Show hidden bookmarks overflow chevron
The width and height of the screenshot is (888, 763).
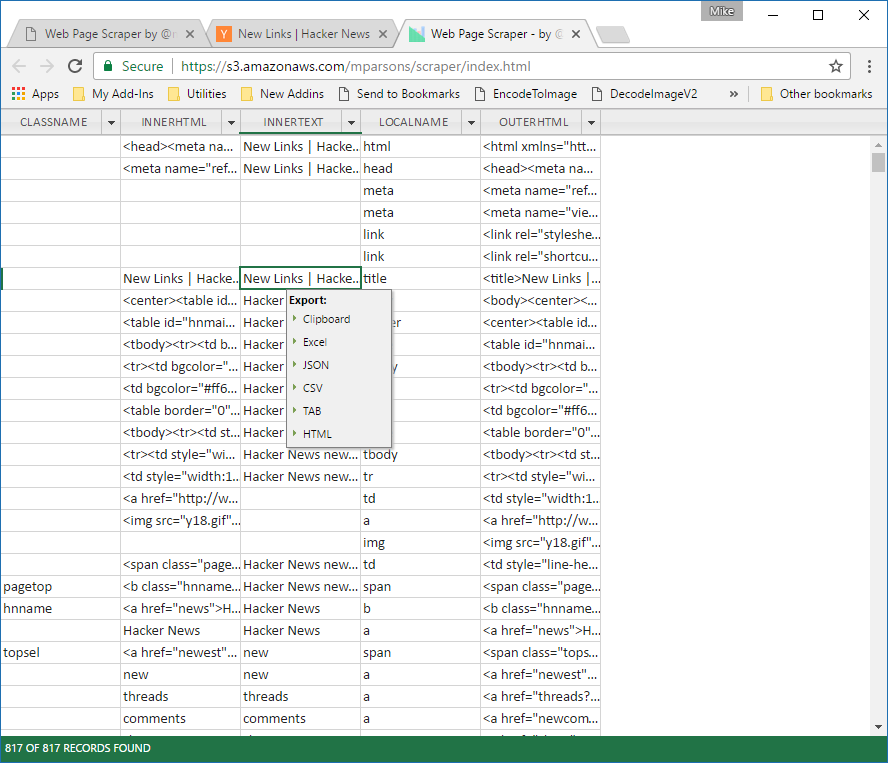tap(734, 94)
